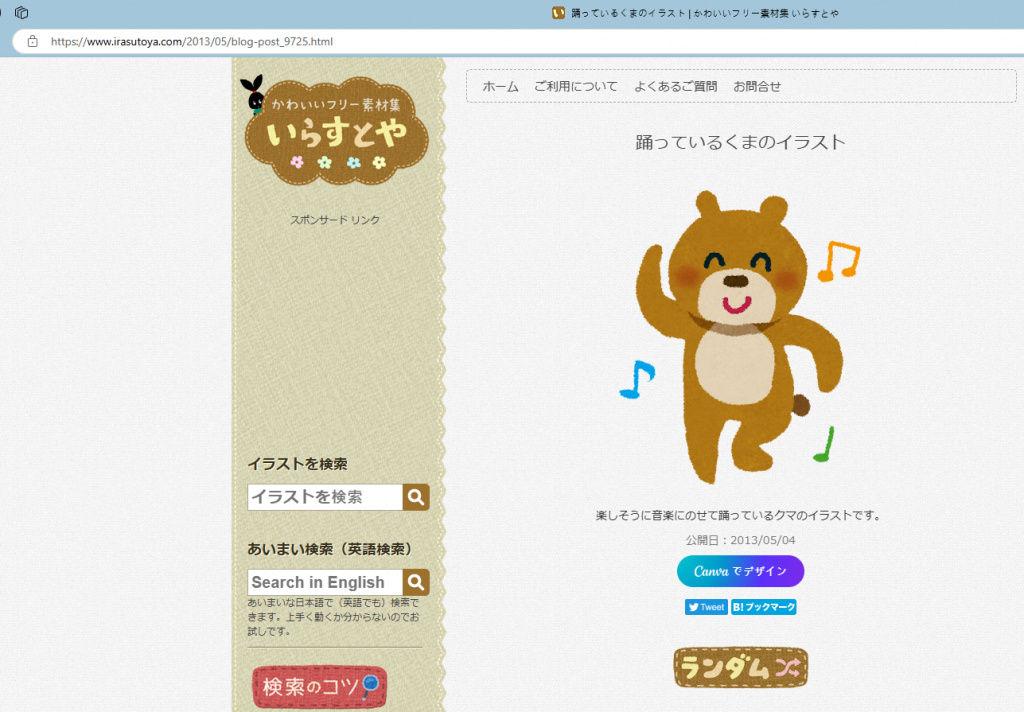Screen dimensions: 1024x712
Task: Click the site info lock icon
Action: [x=33, y=42]
